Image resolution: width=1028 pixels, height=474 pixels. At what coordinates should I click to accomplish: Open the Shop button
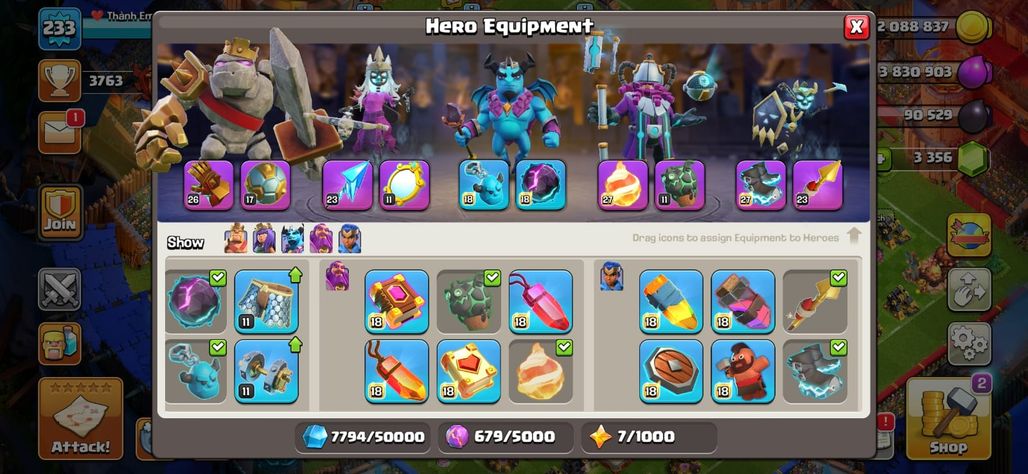click(x=948, y=418)
